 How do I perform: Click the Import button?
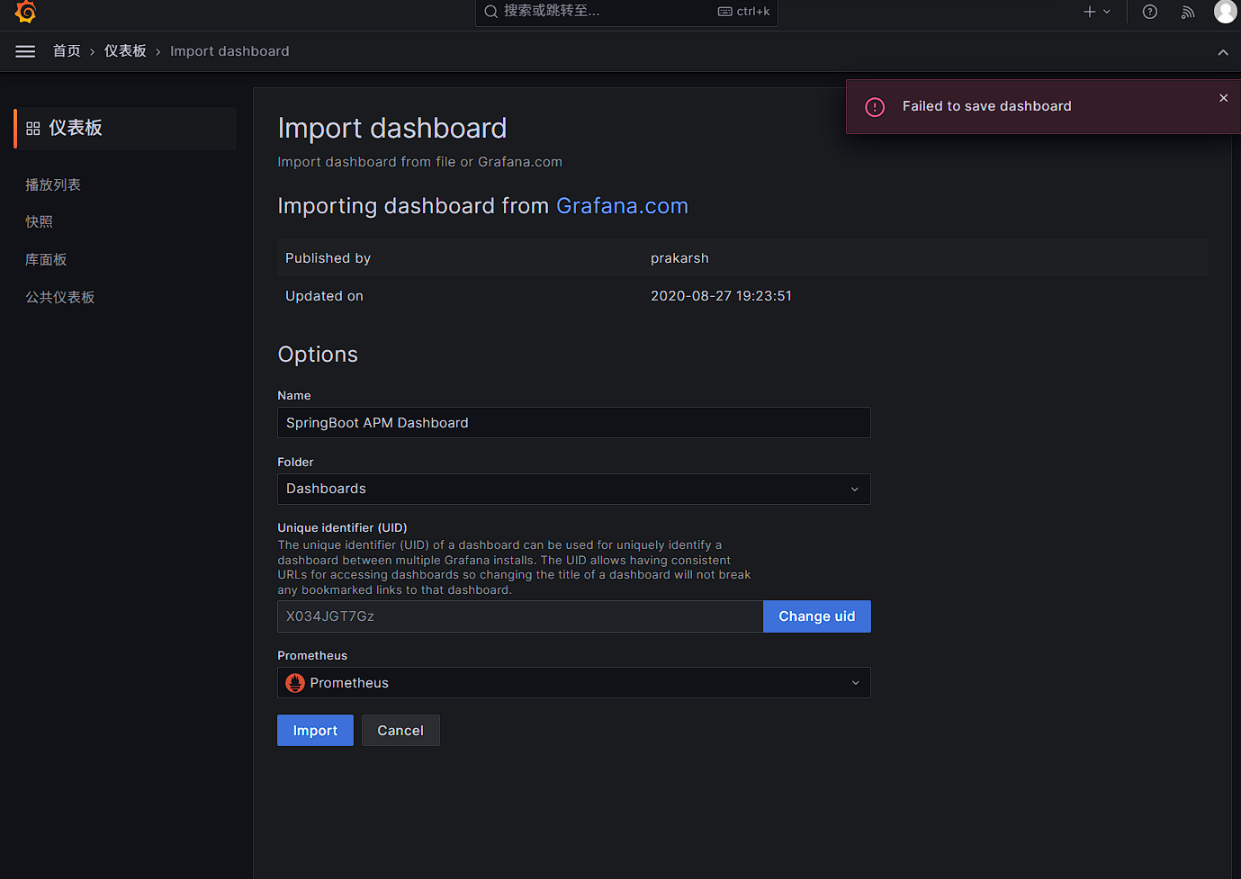coord(315,730)
